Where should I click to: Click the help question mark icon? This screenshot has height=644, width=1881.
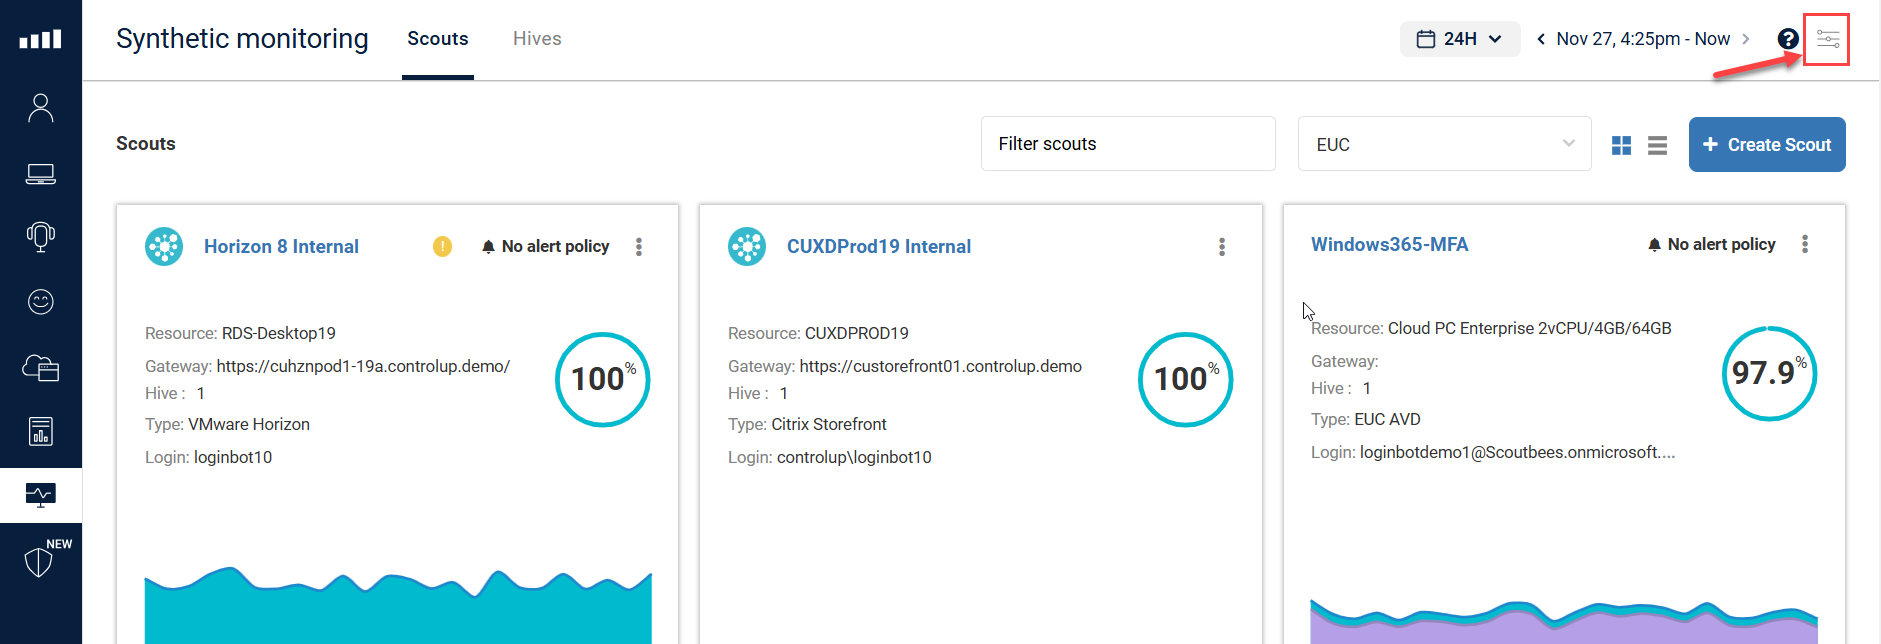click(1788, 39)
